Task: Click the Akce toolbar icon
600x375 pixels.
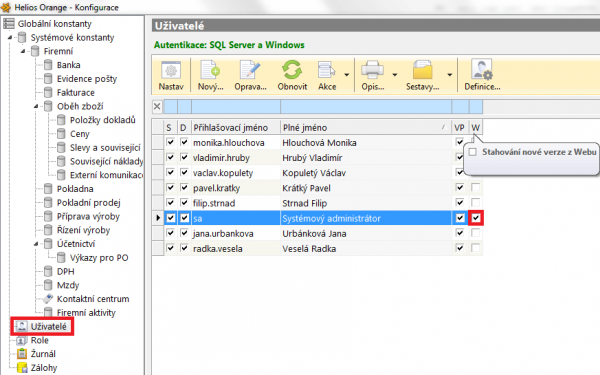Action: [326, 71]
